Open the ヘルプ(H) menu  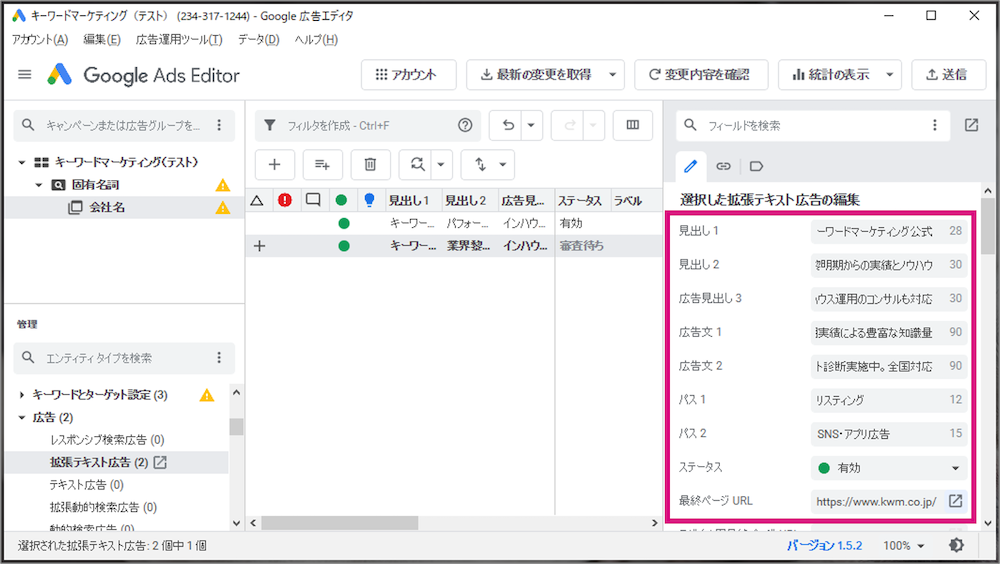(x=316, y=40)
